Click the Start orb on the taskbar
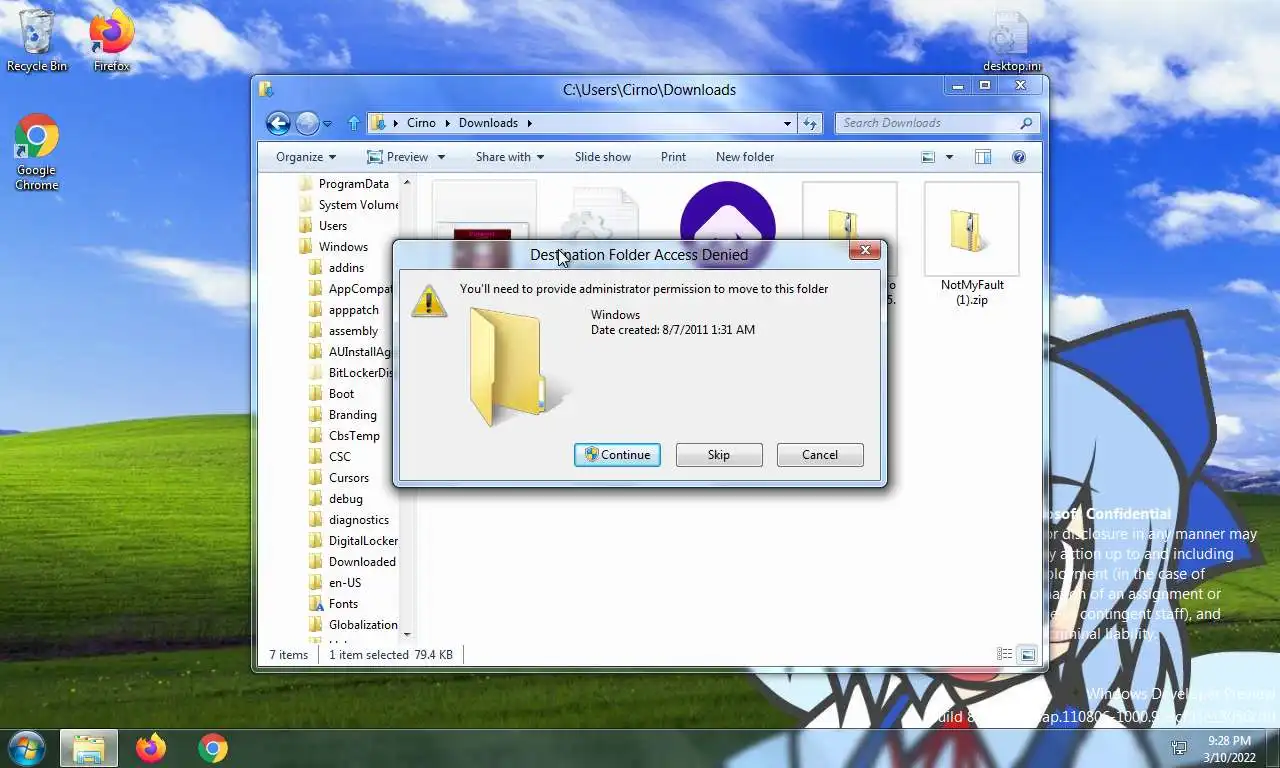The width and height of the screenshot is (1280, 768). [27, 748]
